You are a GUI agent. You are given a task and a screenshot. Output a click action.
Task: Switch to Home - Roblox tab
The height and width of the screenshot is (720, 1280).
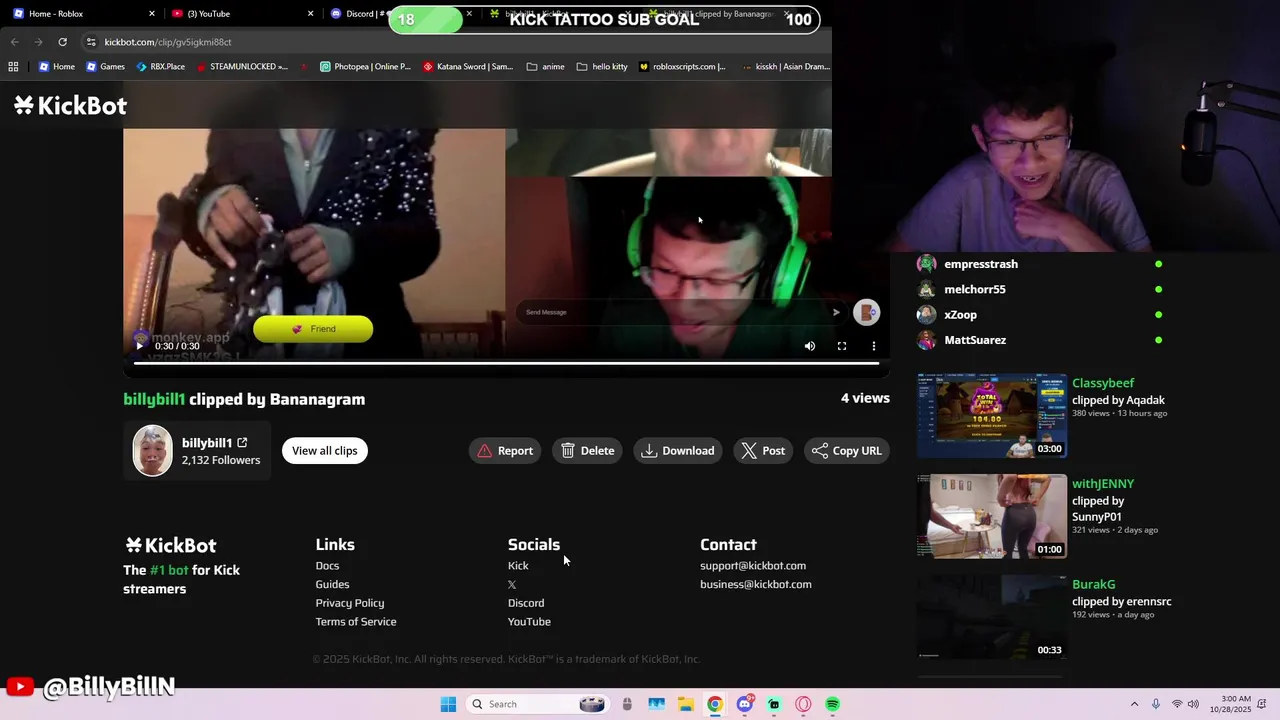pyautogui.click(x=80, y=14)
